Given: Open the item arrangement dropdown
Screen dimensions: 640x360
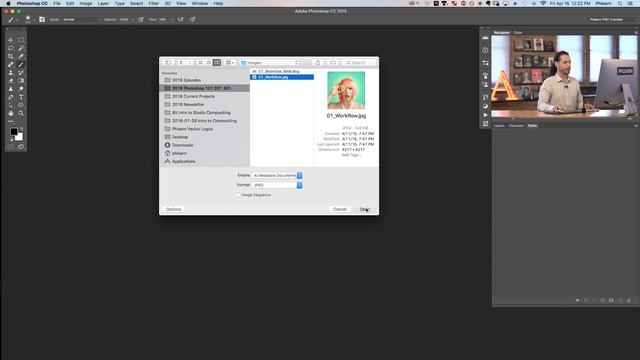Looking at the screenshot, I should click(x=230, y=62).
